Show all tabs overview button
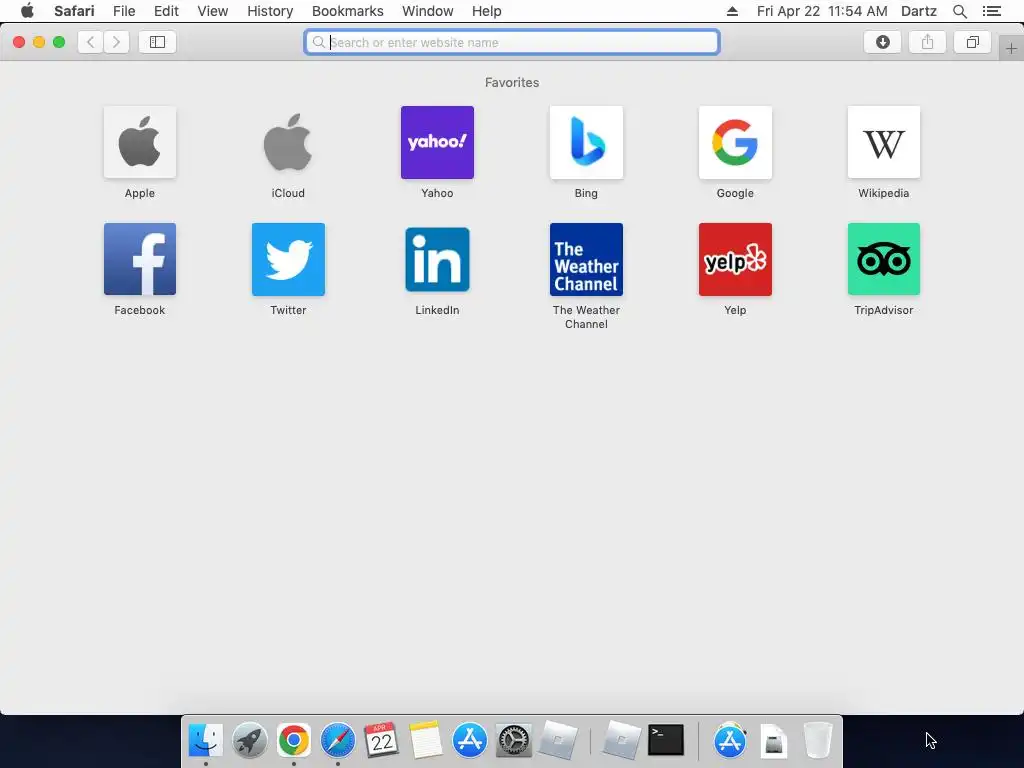 [x=972, y=42]
